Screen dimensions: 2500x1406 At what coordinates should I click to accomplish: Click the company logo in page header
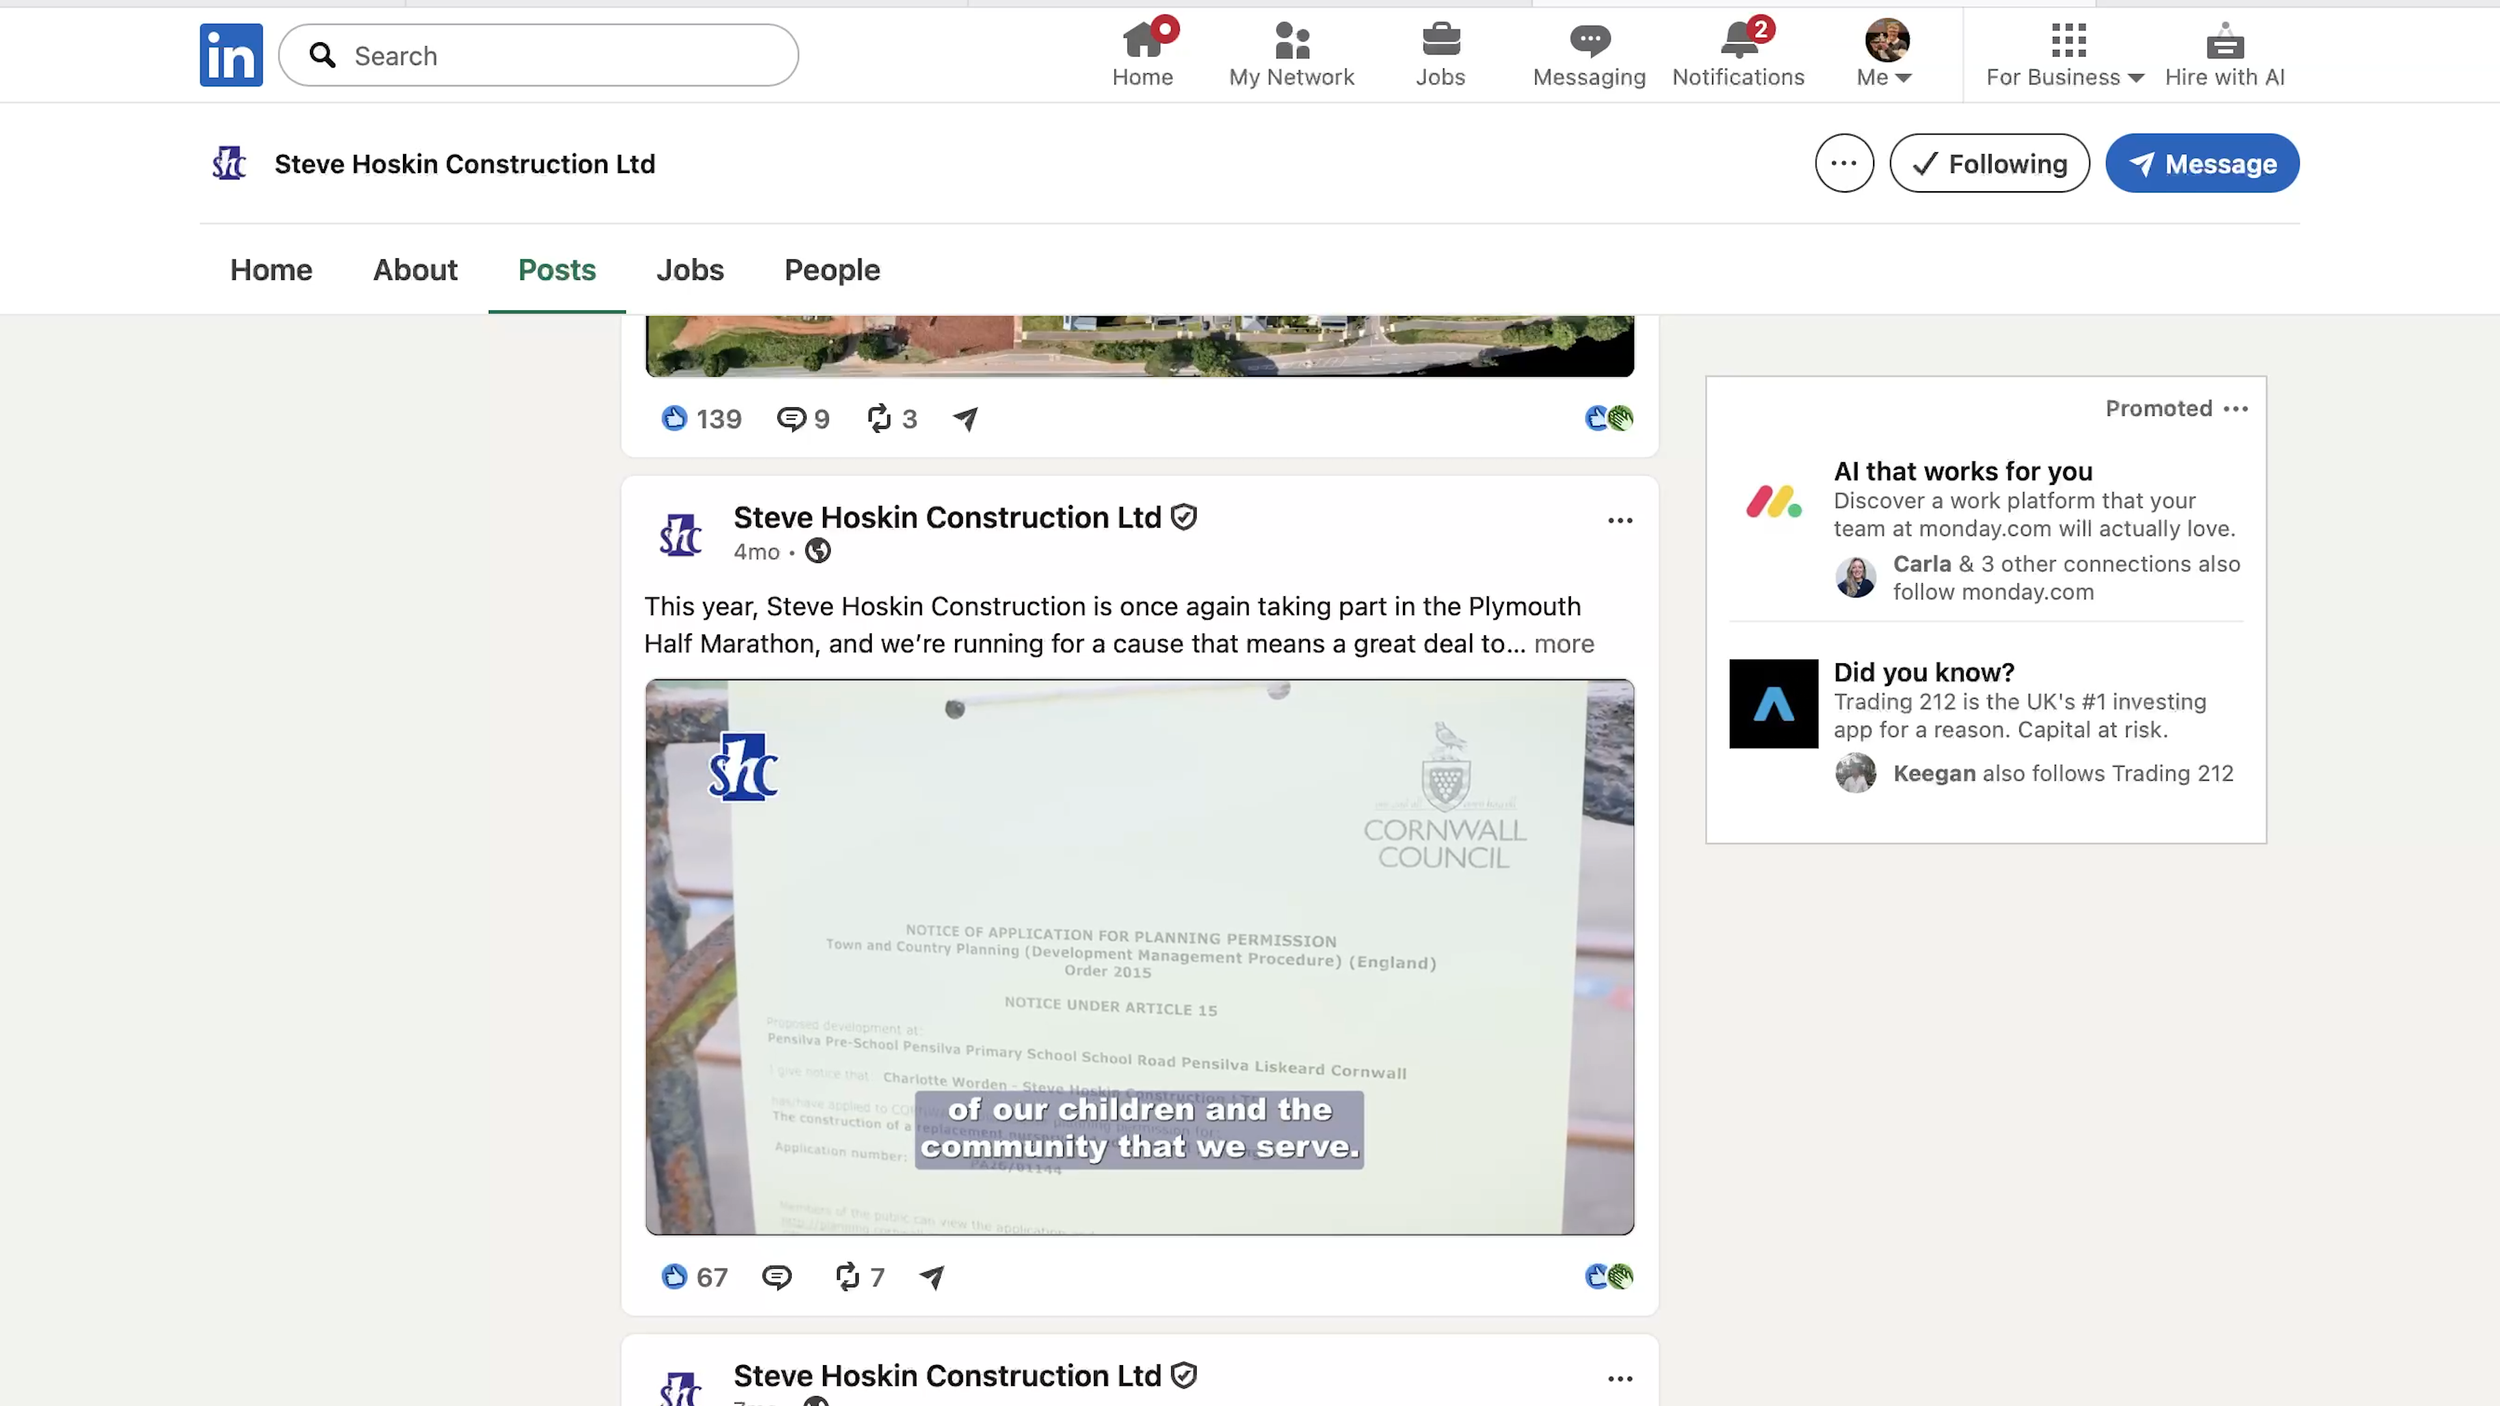(x=229, y=163)
